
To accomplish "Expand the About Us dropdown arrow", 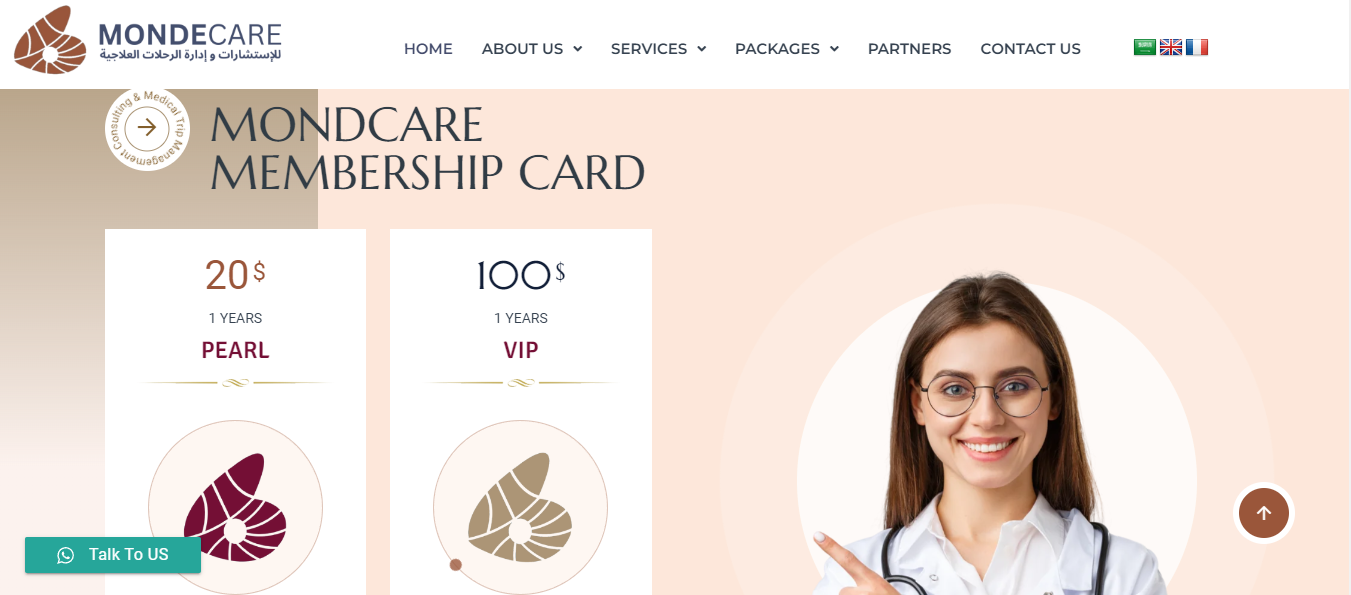I will [x=577, y=49].
